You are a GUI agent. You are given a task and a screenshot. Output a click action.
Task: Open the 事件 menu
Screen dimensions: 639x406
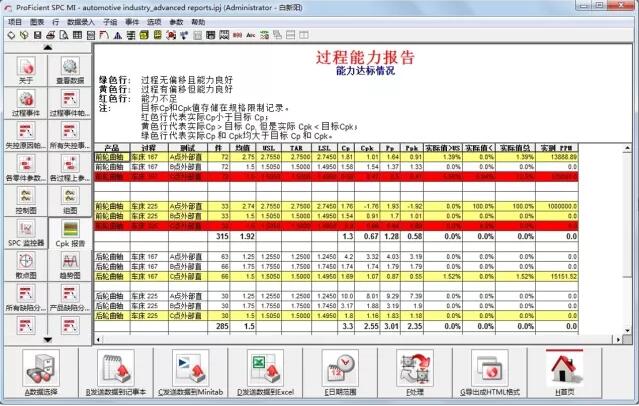pyautogui.click(x=132, y=22)
